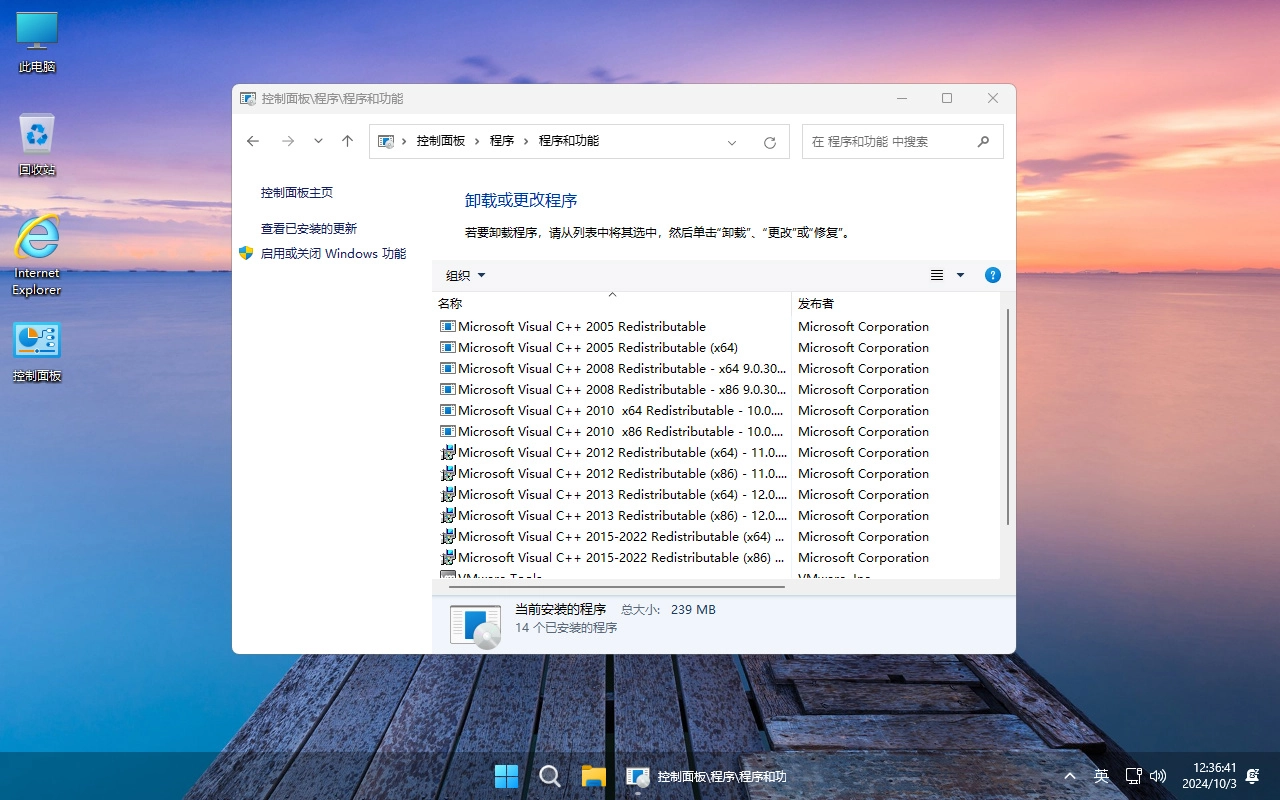Open the view options dropdown arrow

click(x=960, y=275)
